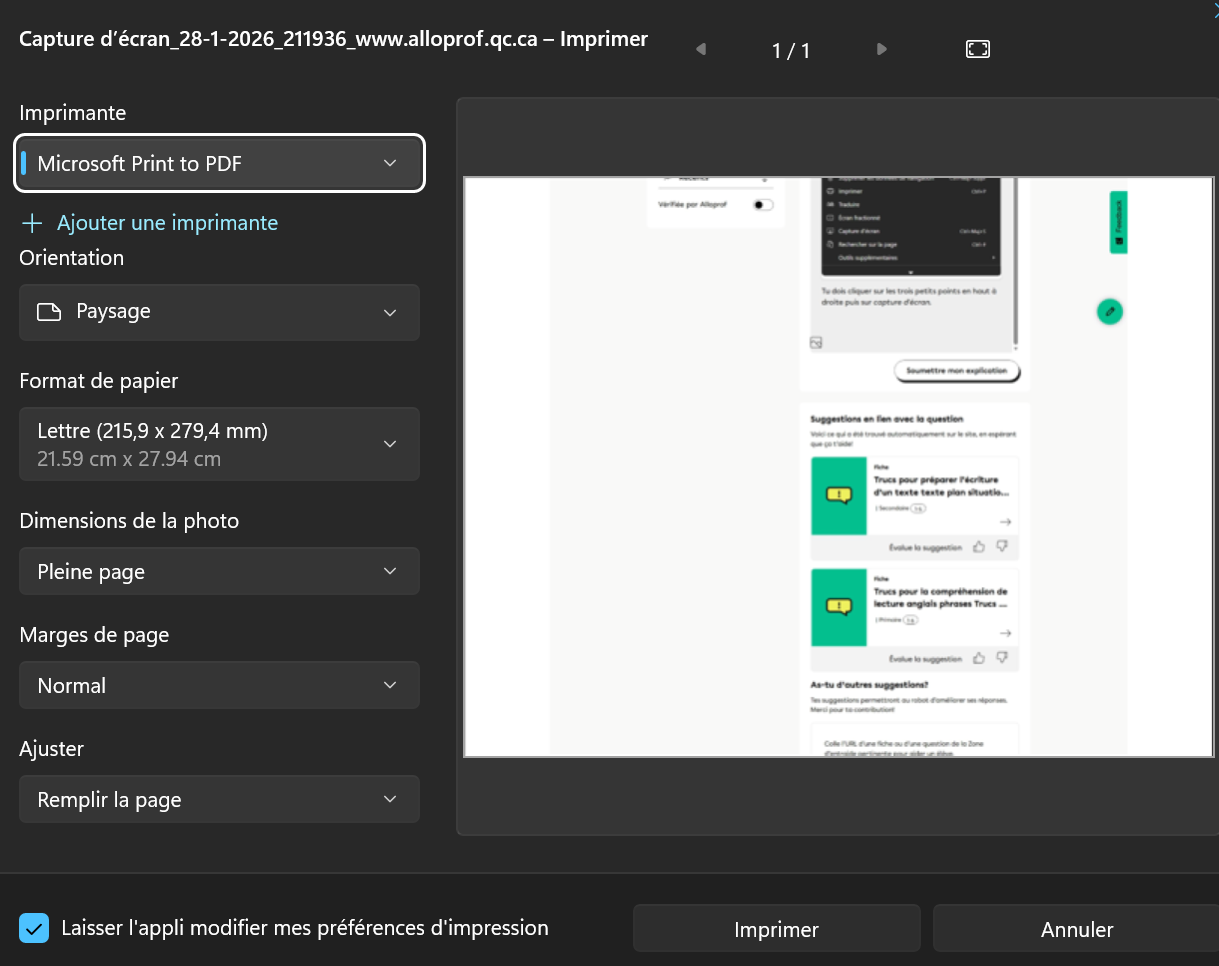Open the Microsoft Print to PDF printer dropdown
Viewport: 1219px width, 966px height.
[x=220, y=163]
